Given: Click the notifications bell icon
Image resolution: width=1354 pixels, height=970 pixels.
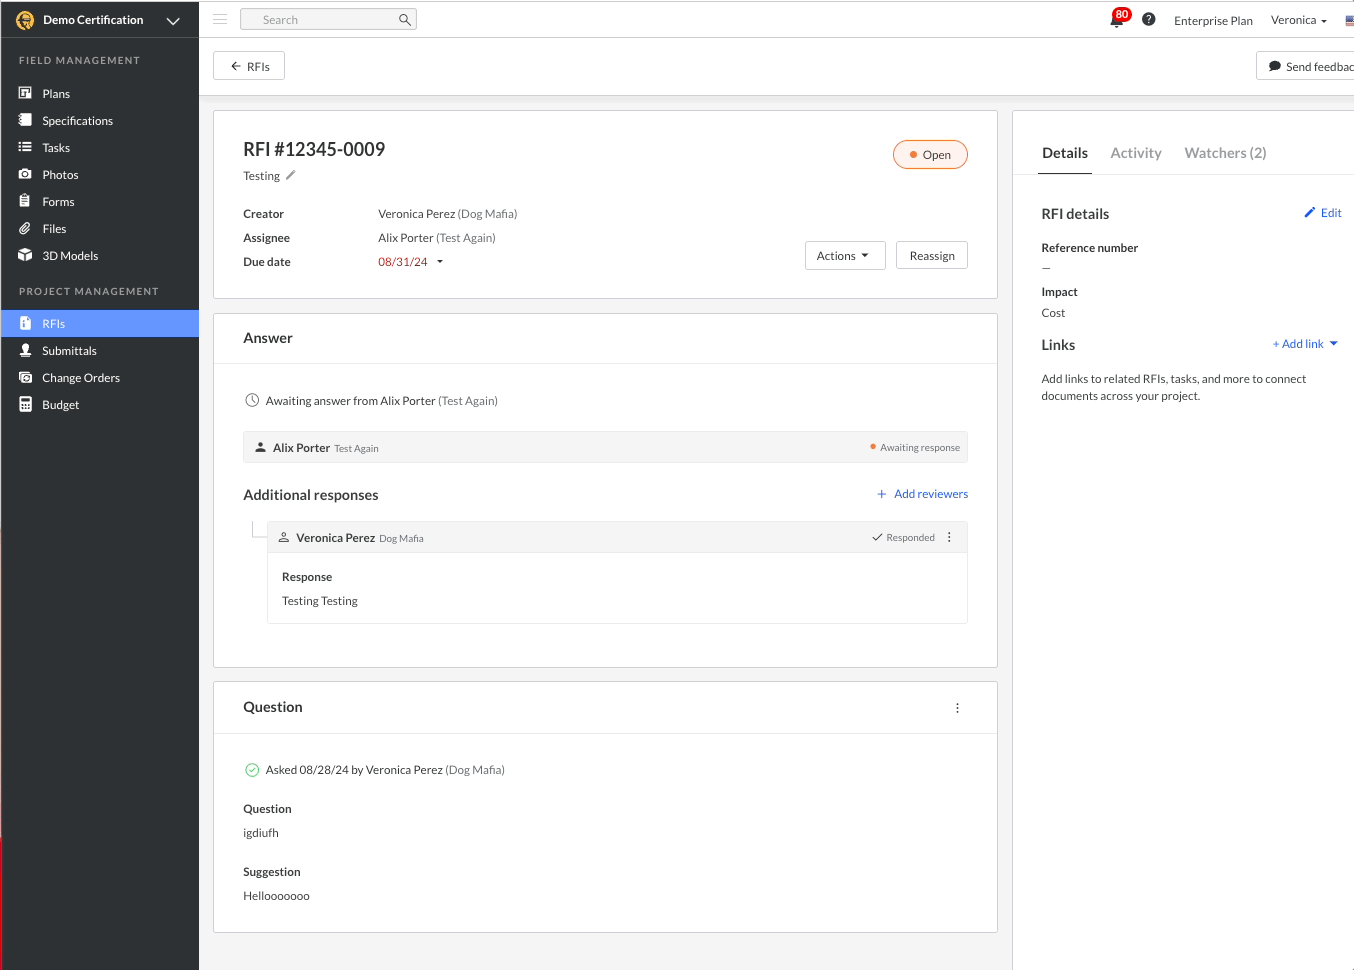Looking at the screenshot, I should tap(1117, 21).
